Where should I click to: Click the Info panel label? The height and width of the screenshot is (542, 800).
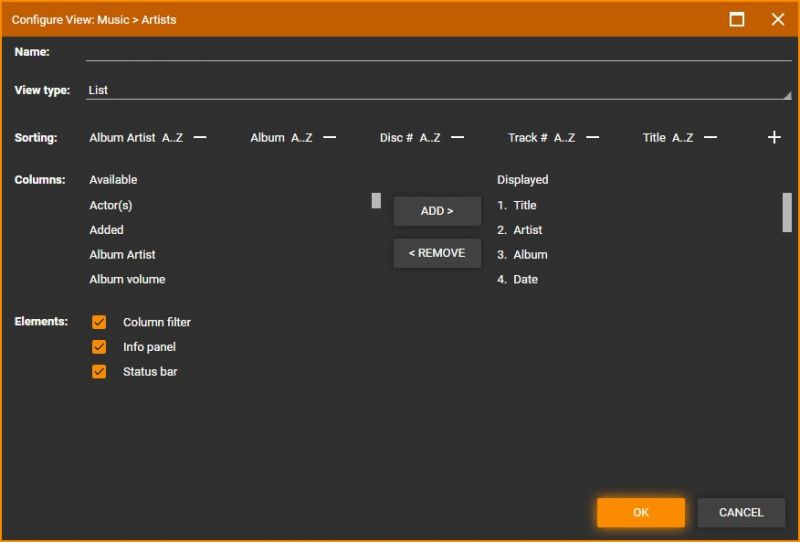click(149, 347)
